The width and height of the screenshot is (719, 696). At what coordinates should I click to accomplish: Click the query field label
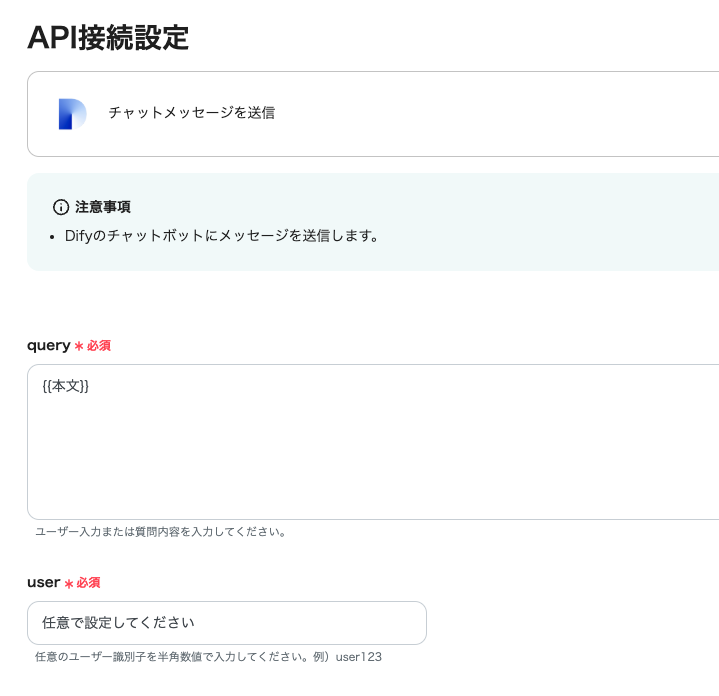tap(48, 345)
